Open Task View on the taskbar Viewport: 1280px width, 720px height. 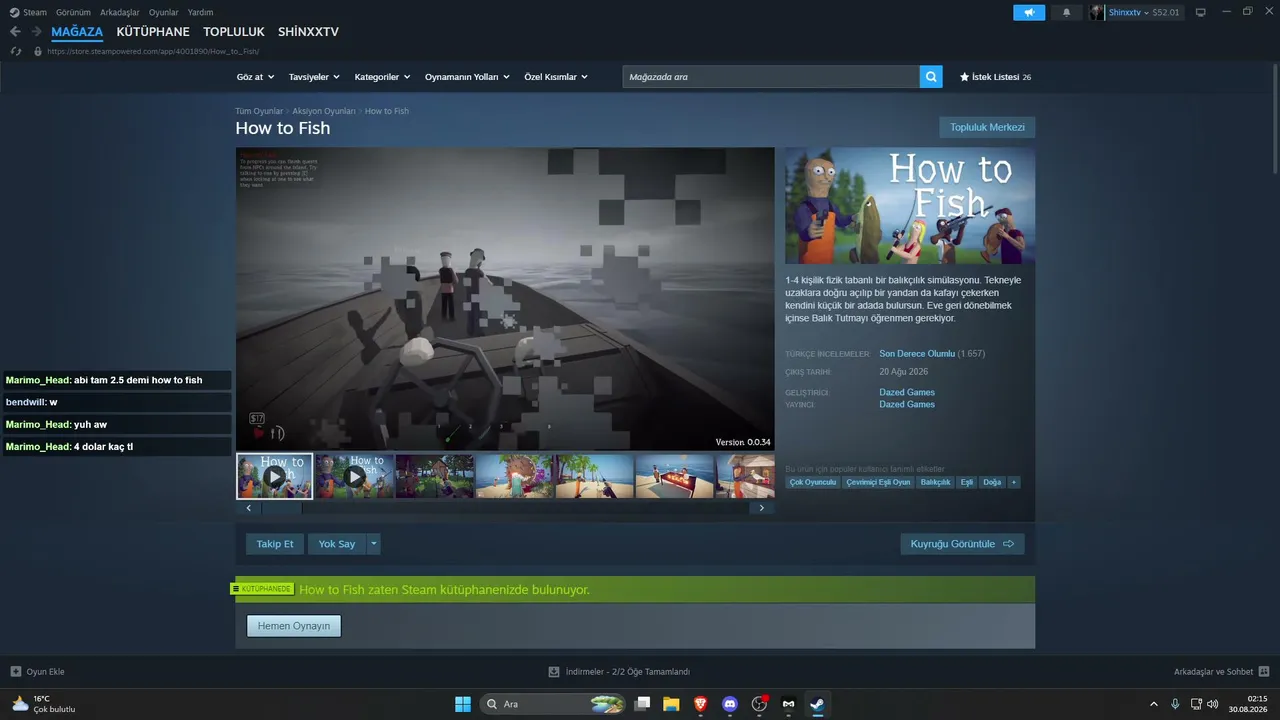pos(643,704)
